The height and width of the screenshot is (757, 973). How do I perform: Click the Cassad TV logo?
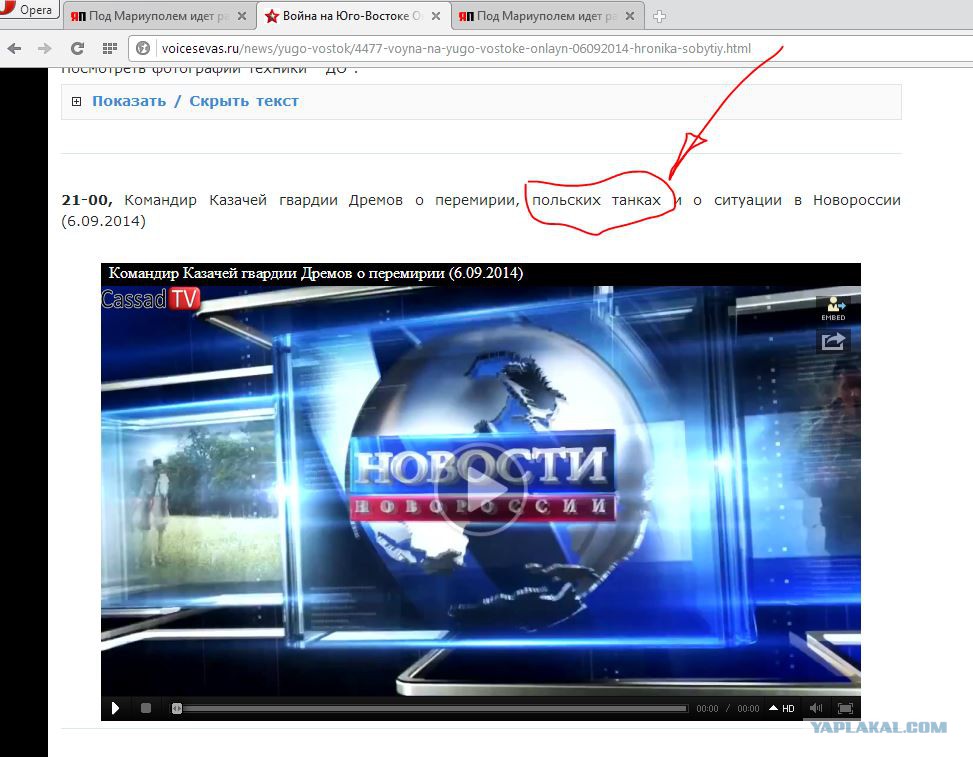coord(151,299)
